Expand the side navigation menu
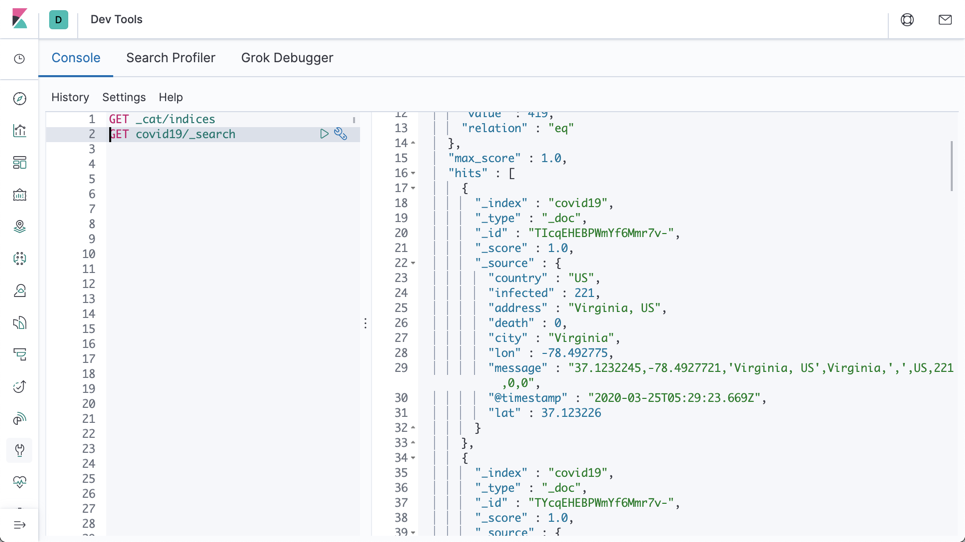 coord(20,525)
